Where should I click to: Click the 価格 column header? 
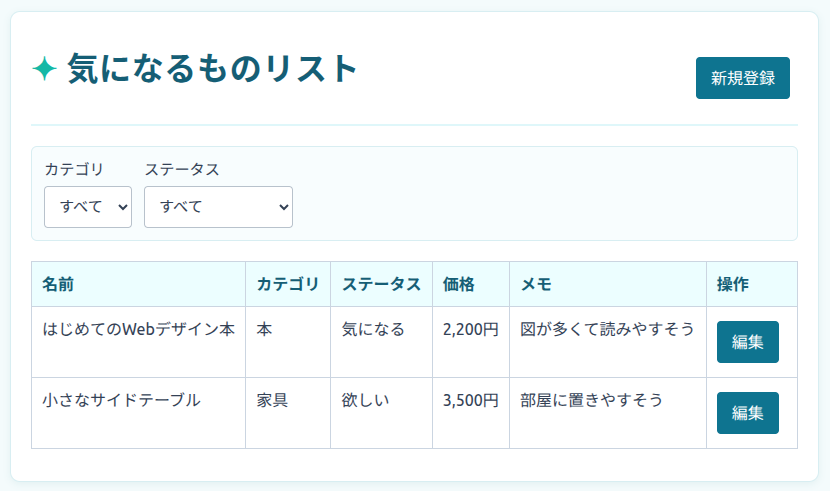pos(471,284)
